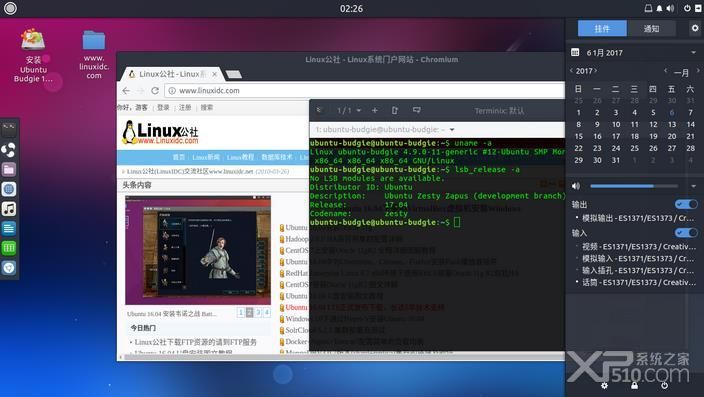Screen dimensions: 704x397
Task: Open Linux新闻 in the site navigation
Action: click(x=206, y=157)
